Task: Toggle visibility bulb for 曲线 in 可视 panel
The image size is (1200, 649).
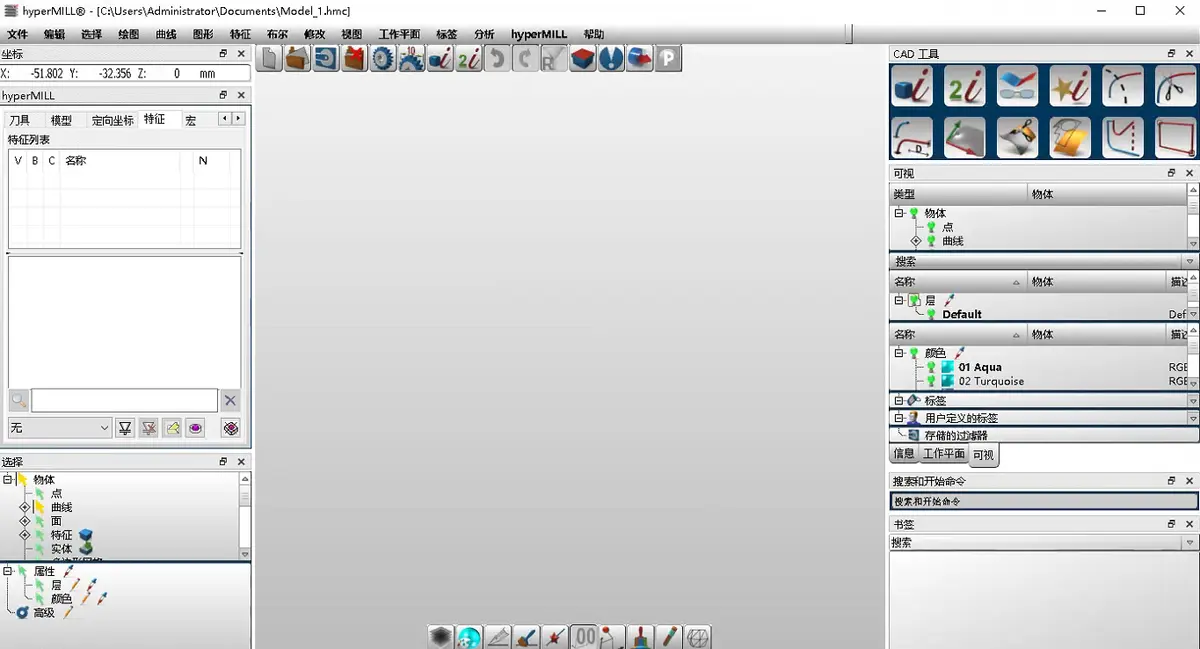Action: pos(932,241)
